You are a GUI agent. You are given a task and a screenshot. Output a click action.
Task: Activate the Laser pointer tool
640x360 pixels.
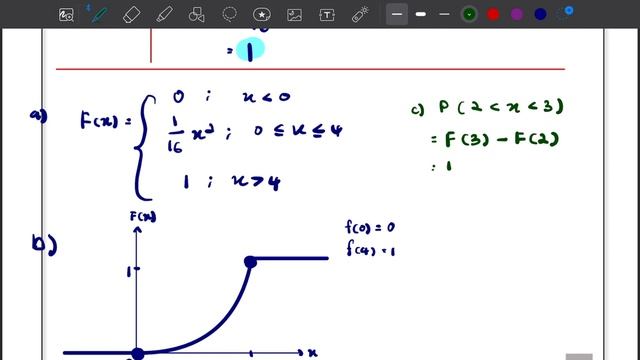(x=360, y=15)
